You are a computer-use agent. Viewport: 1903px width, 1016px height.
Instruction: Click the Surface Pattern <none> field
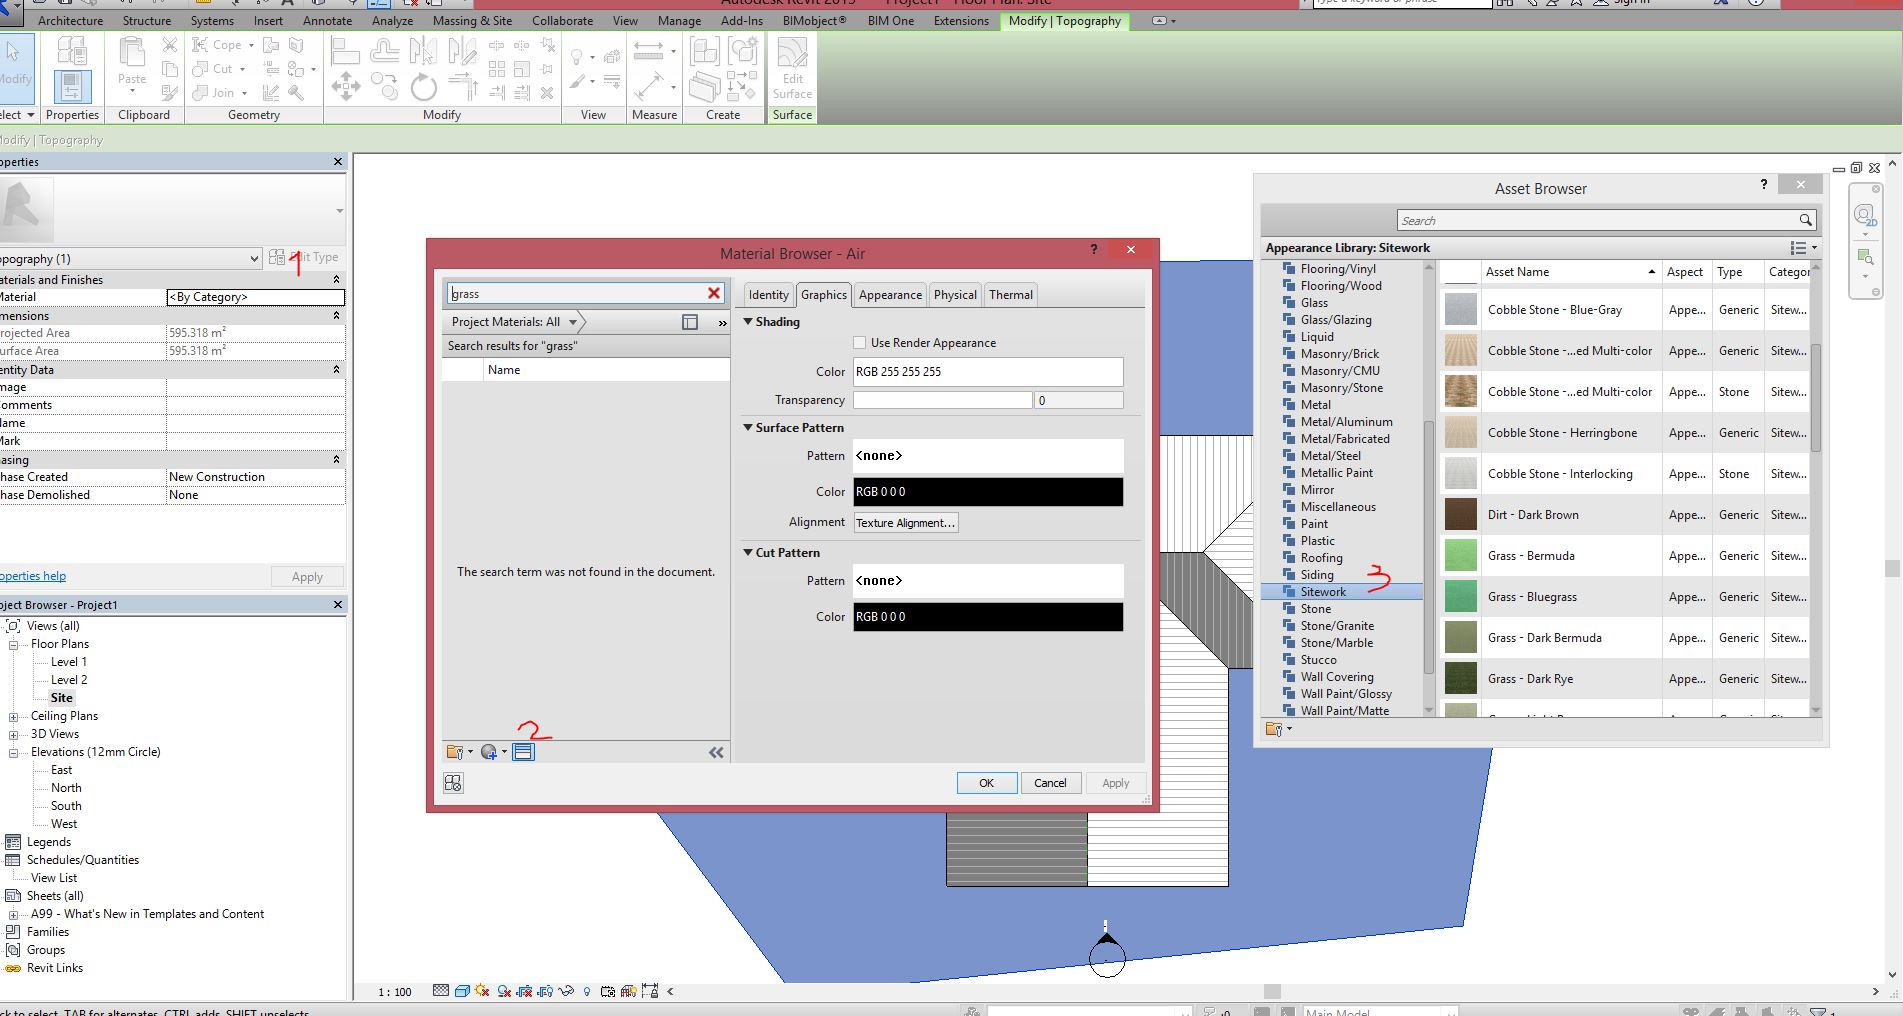click(988, 456)
